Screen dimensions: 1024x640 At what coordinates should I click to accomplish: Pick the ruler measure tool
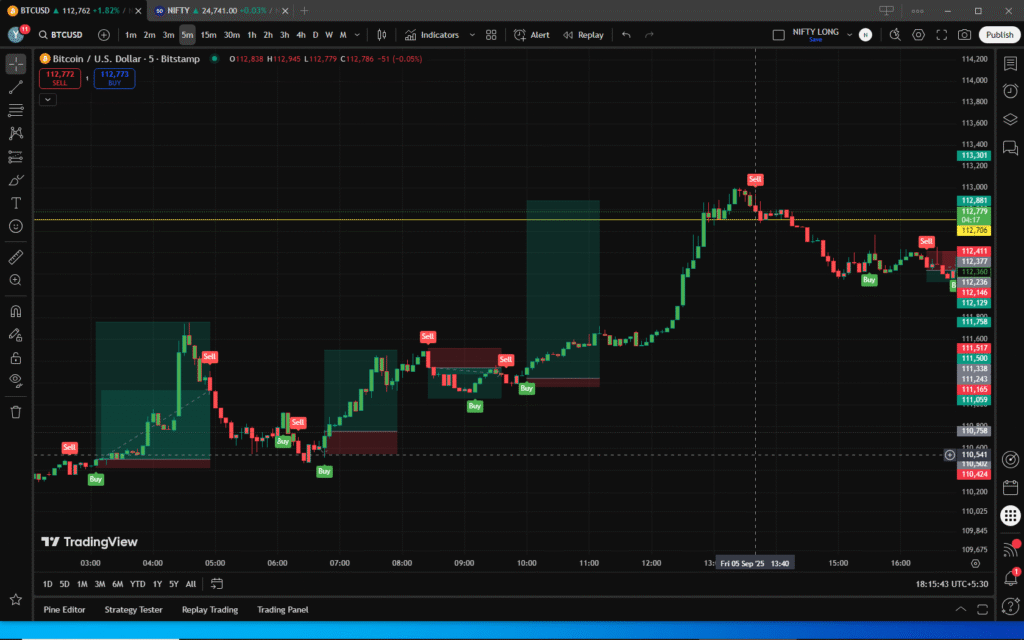point(16,257)
